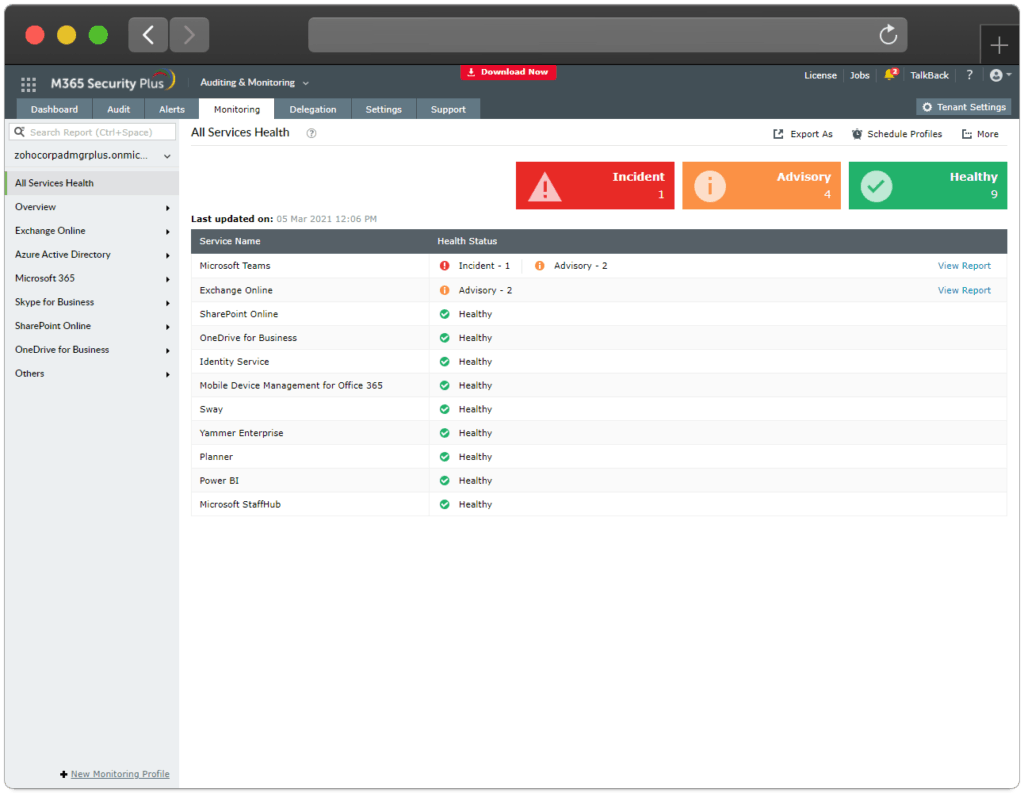The height and width of the screenshot is (793, 1024).
Task: Click the browser address bar
Action: point(607,35)
